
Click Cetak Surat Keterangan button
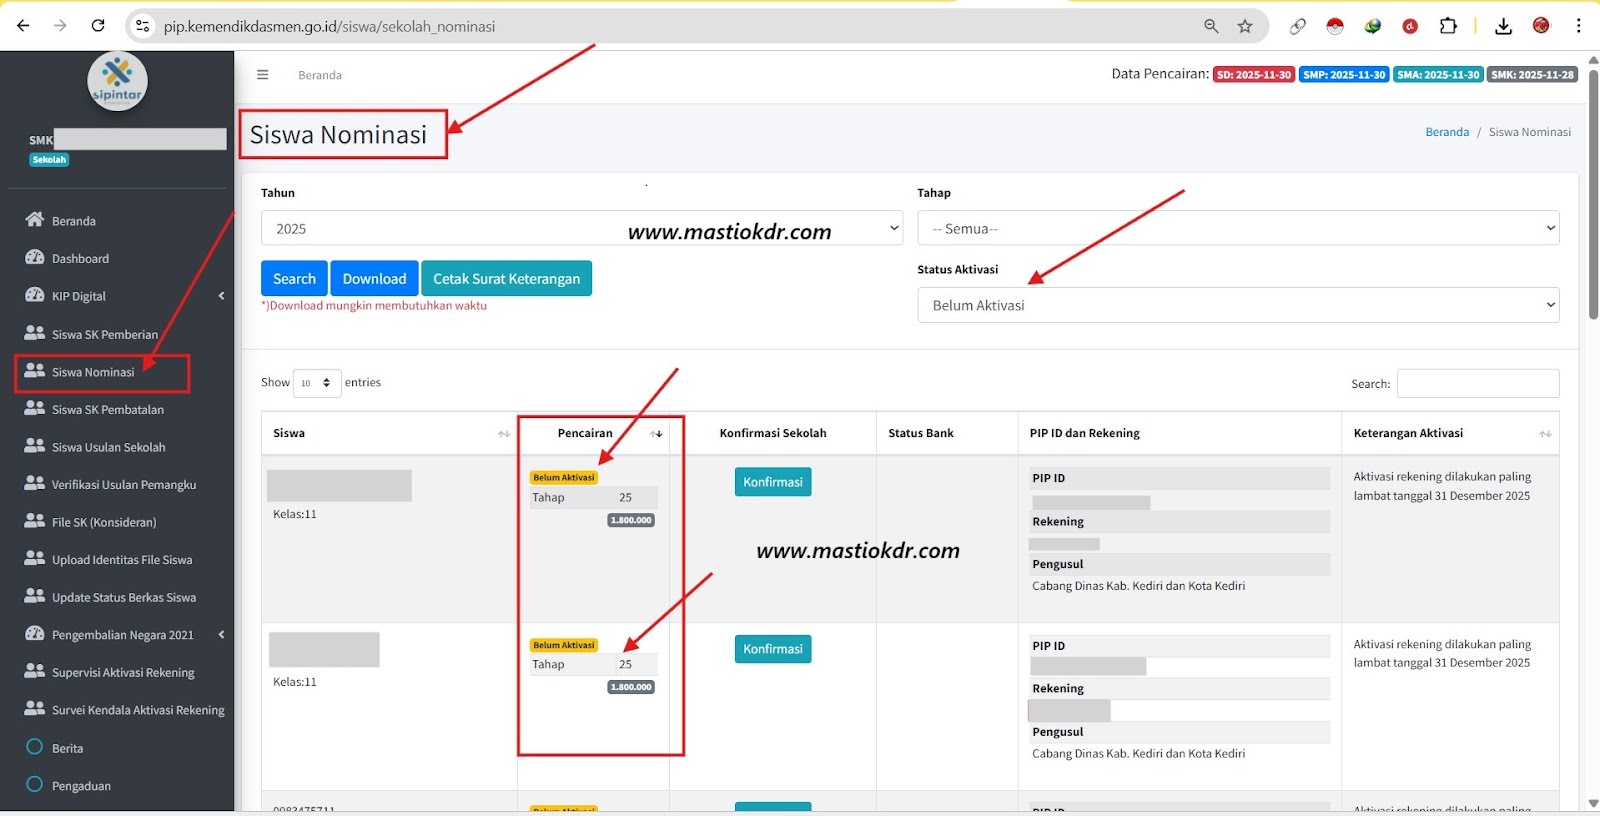point(506,278)
